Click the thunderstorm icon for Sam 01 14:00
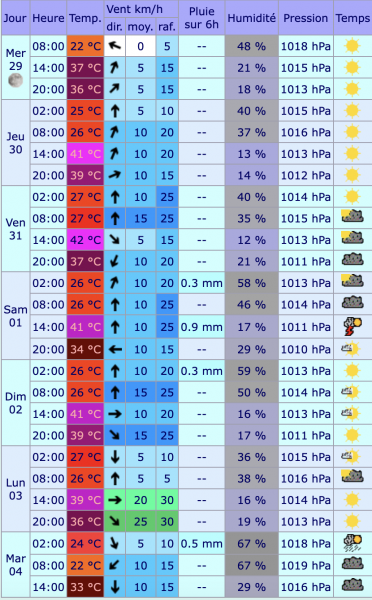The height and width of the screenshot is (600, 372). click(x=352, y=326)
